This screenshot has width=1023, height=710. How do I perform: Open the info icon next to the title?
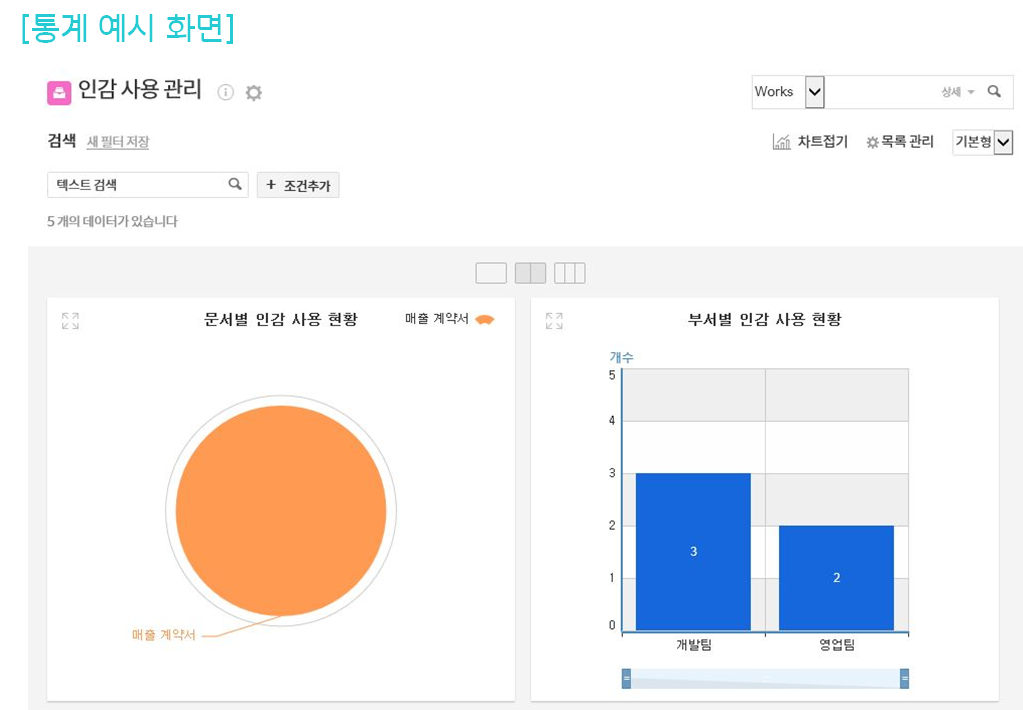pyautogui.click(x=226, y=93)
